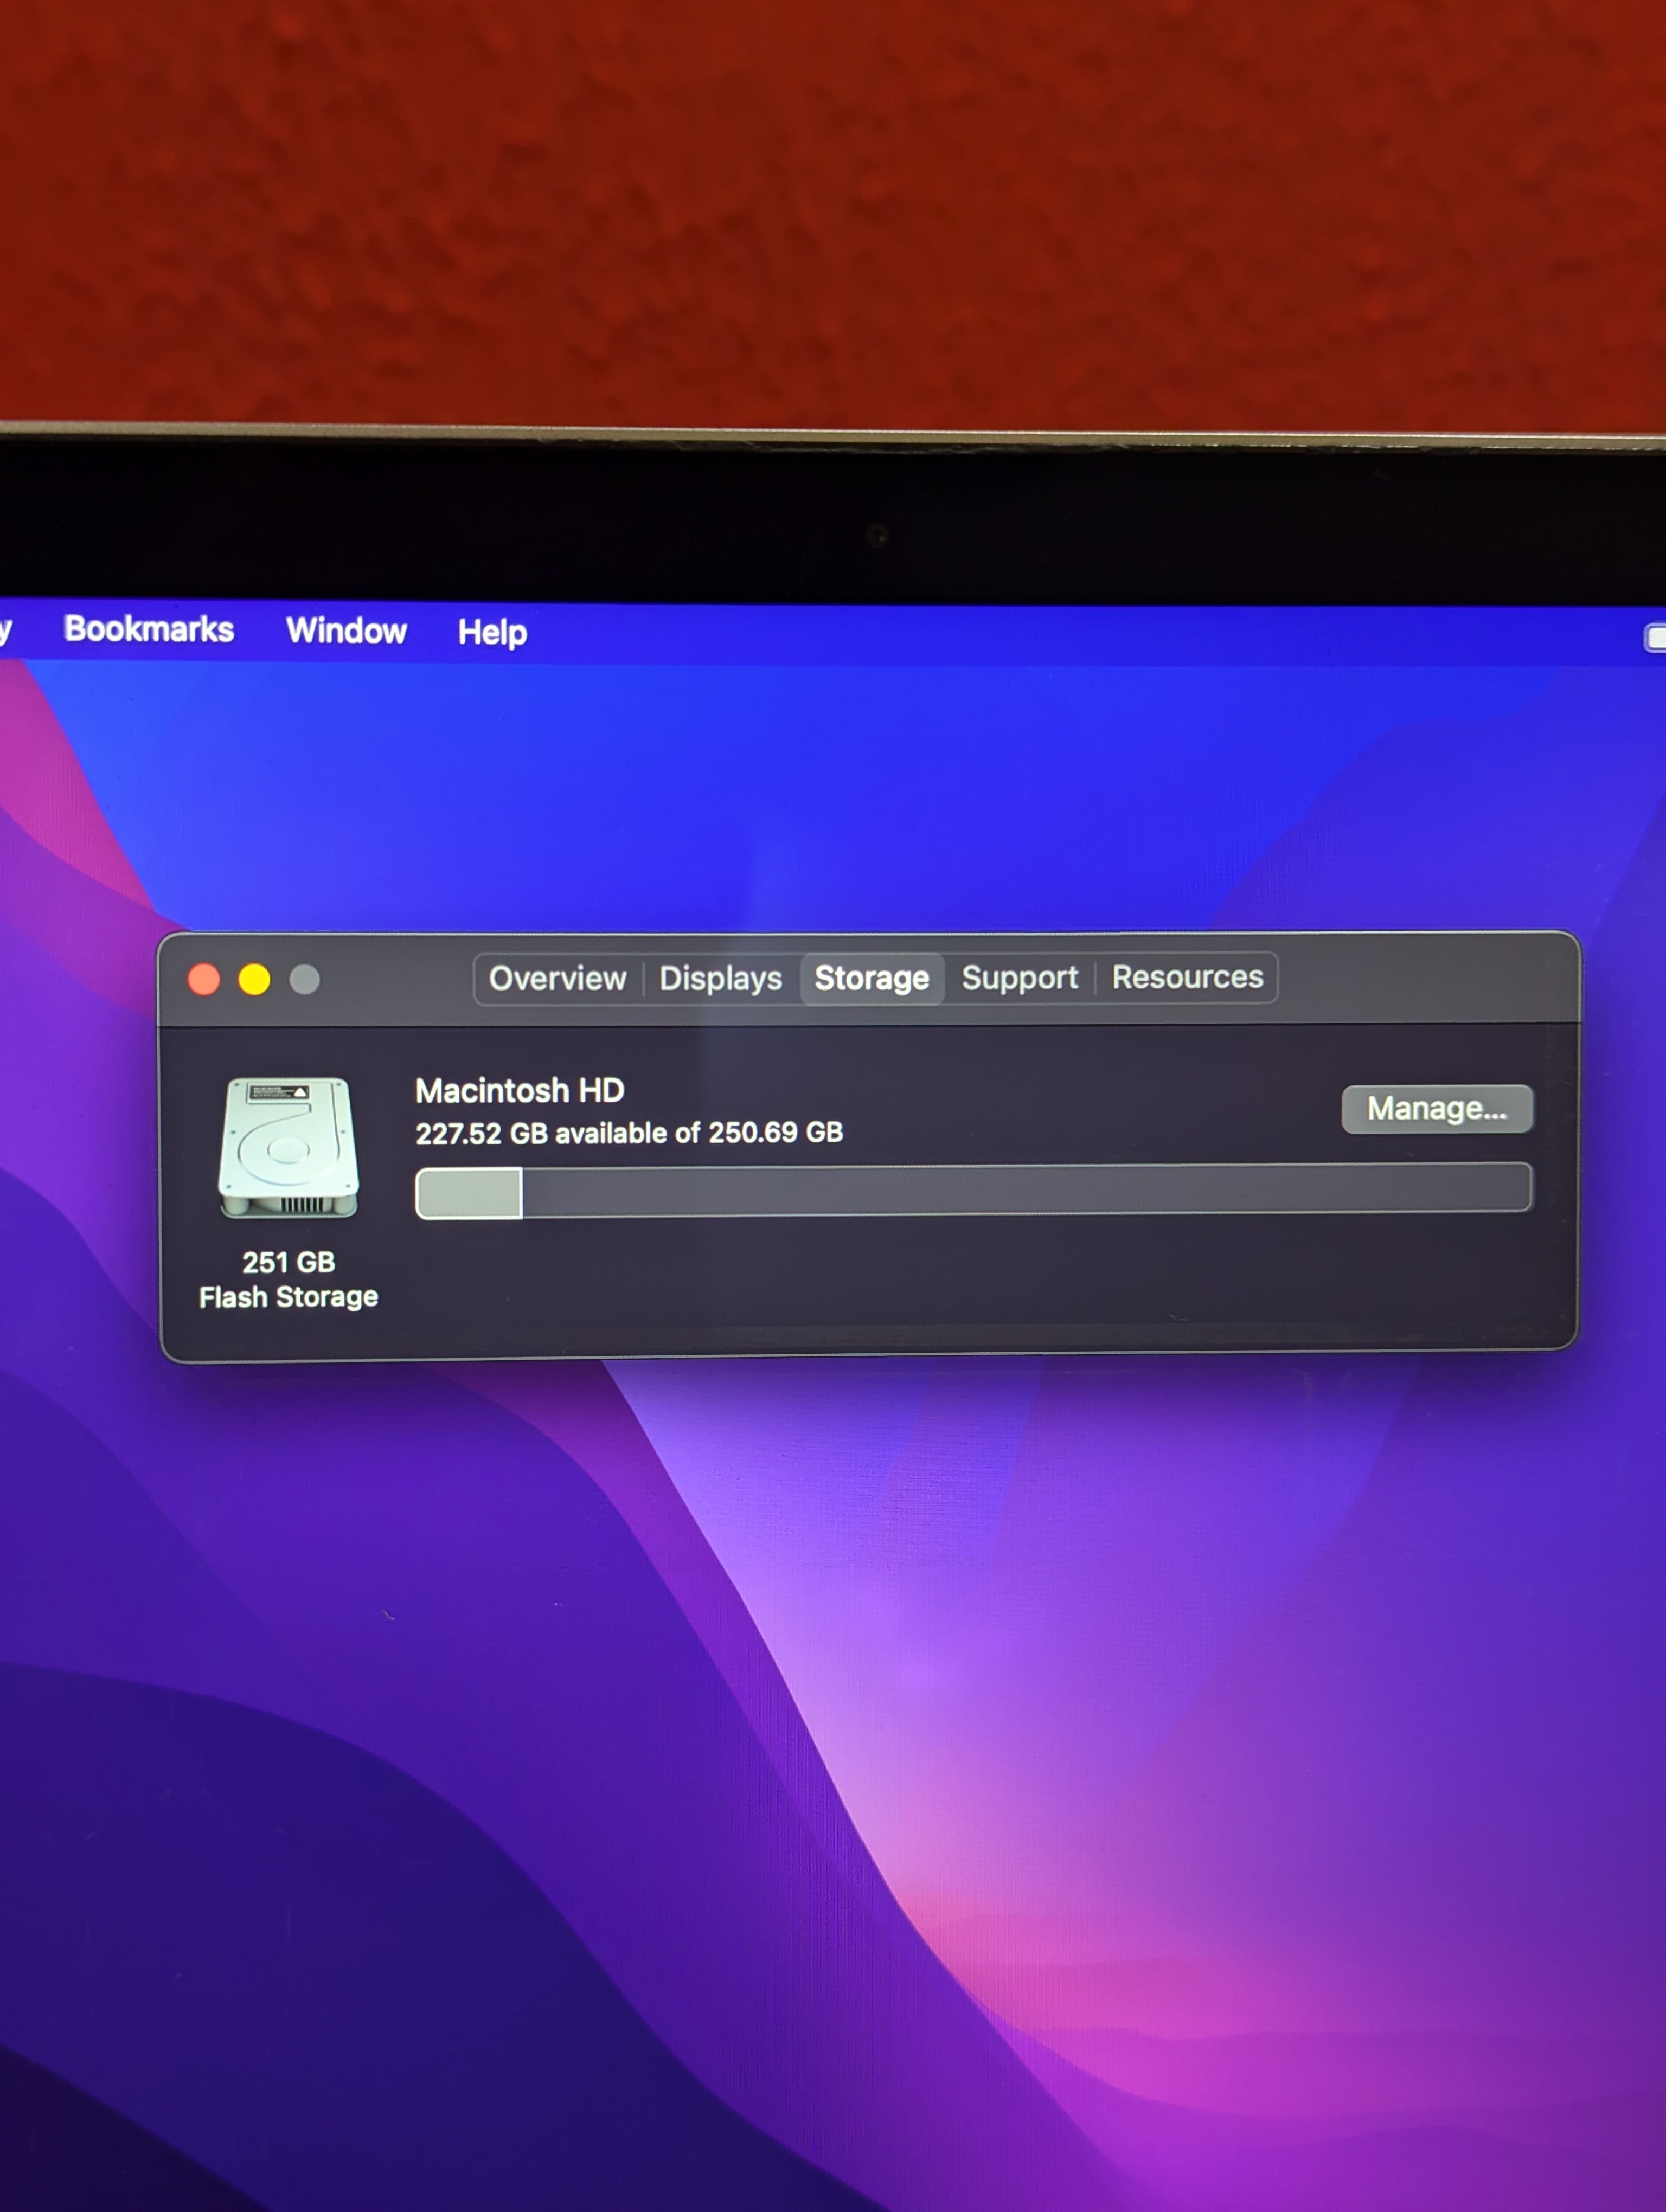The width and height of the screenshot is (1666, 2212).
Task: Select the Storage tab
Action: point(872,978)
